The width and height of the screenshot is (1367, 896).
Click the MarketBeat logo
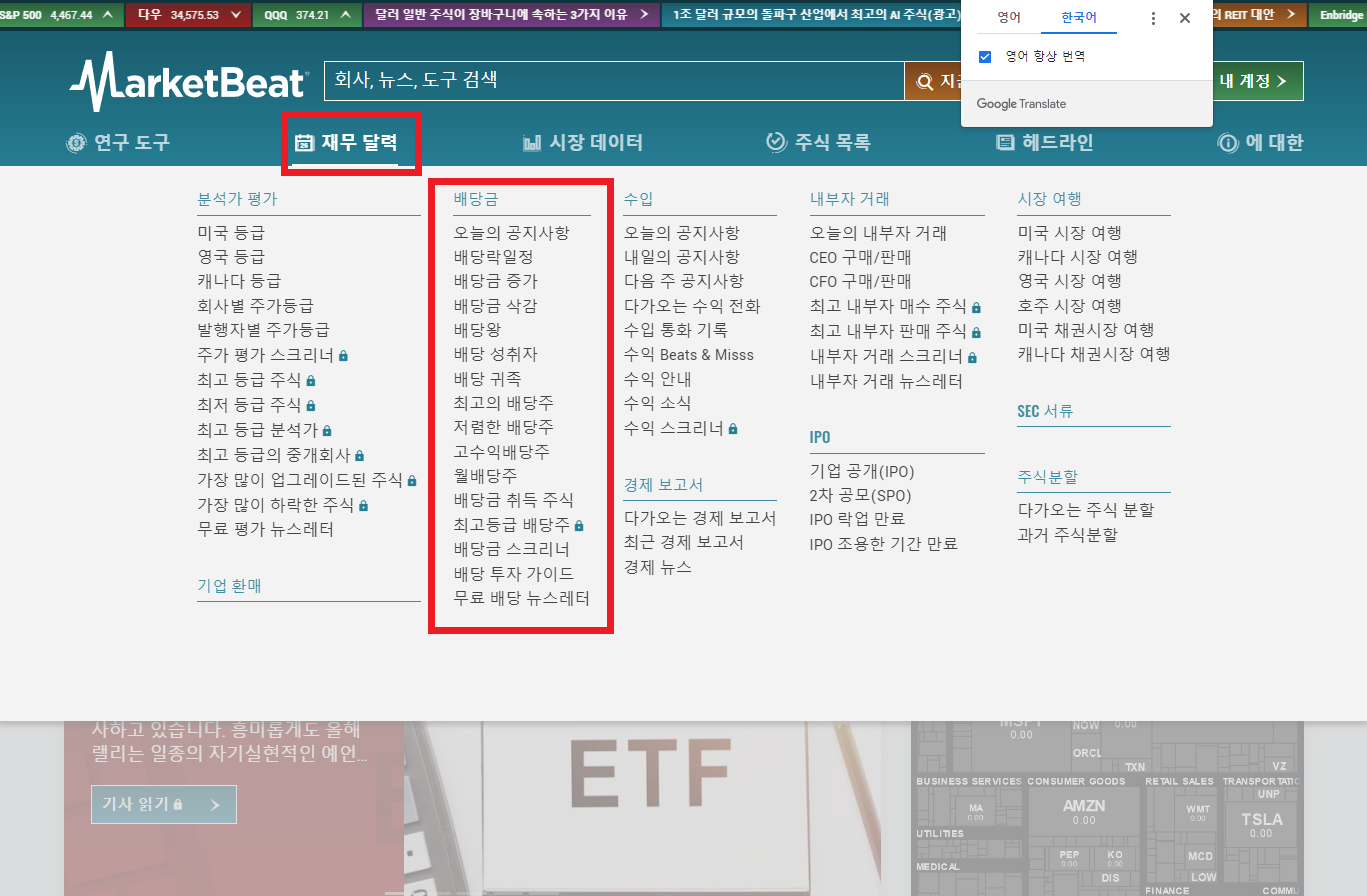tap(190, 81)
